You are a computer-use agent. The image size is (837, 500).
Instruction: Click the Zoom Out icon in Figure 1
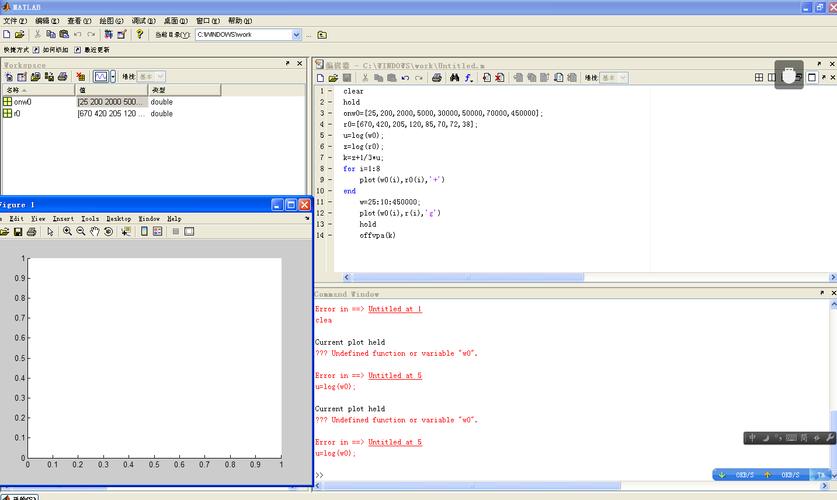tap(81, 231)
